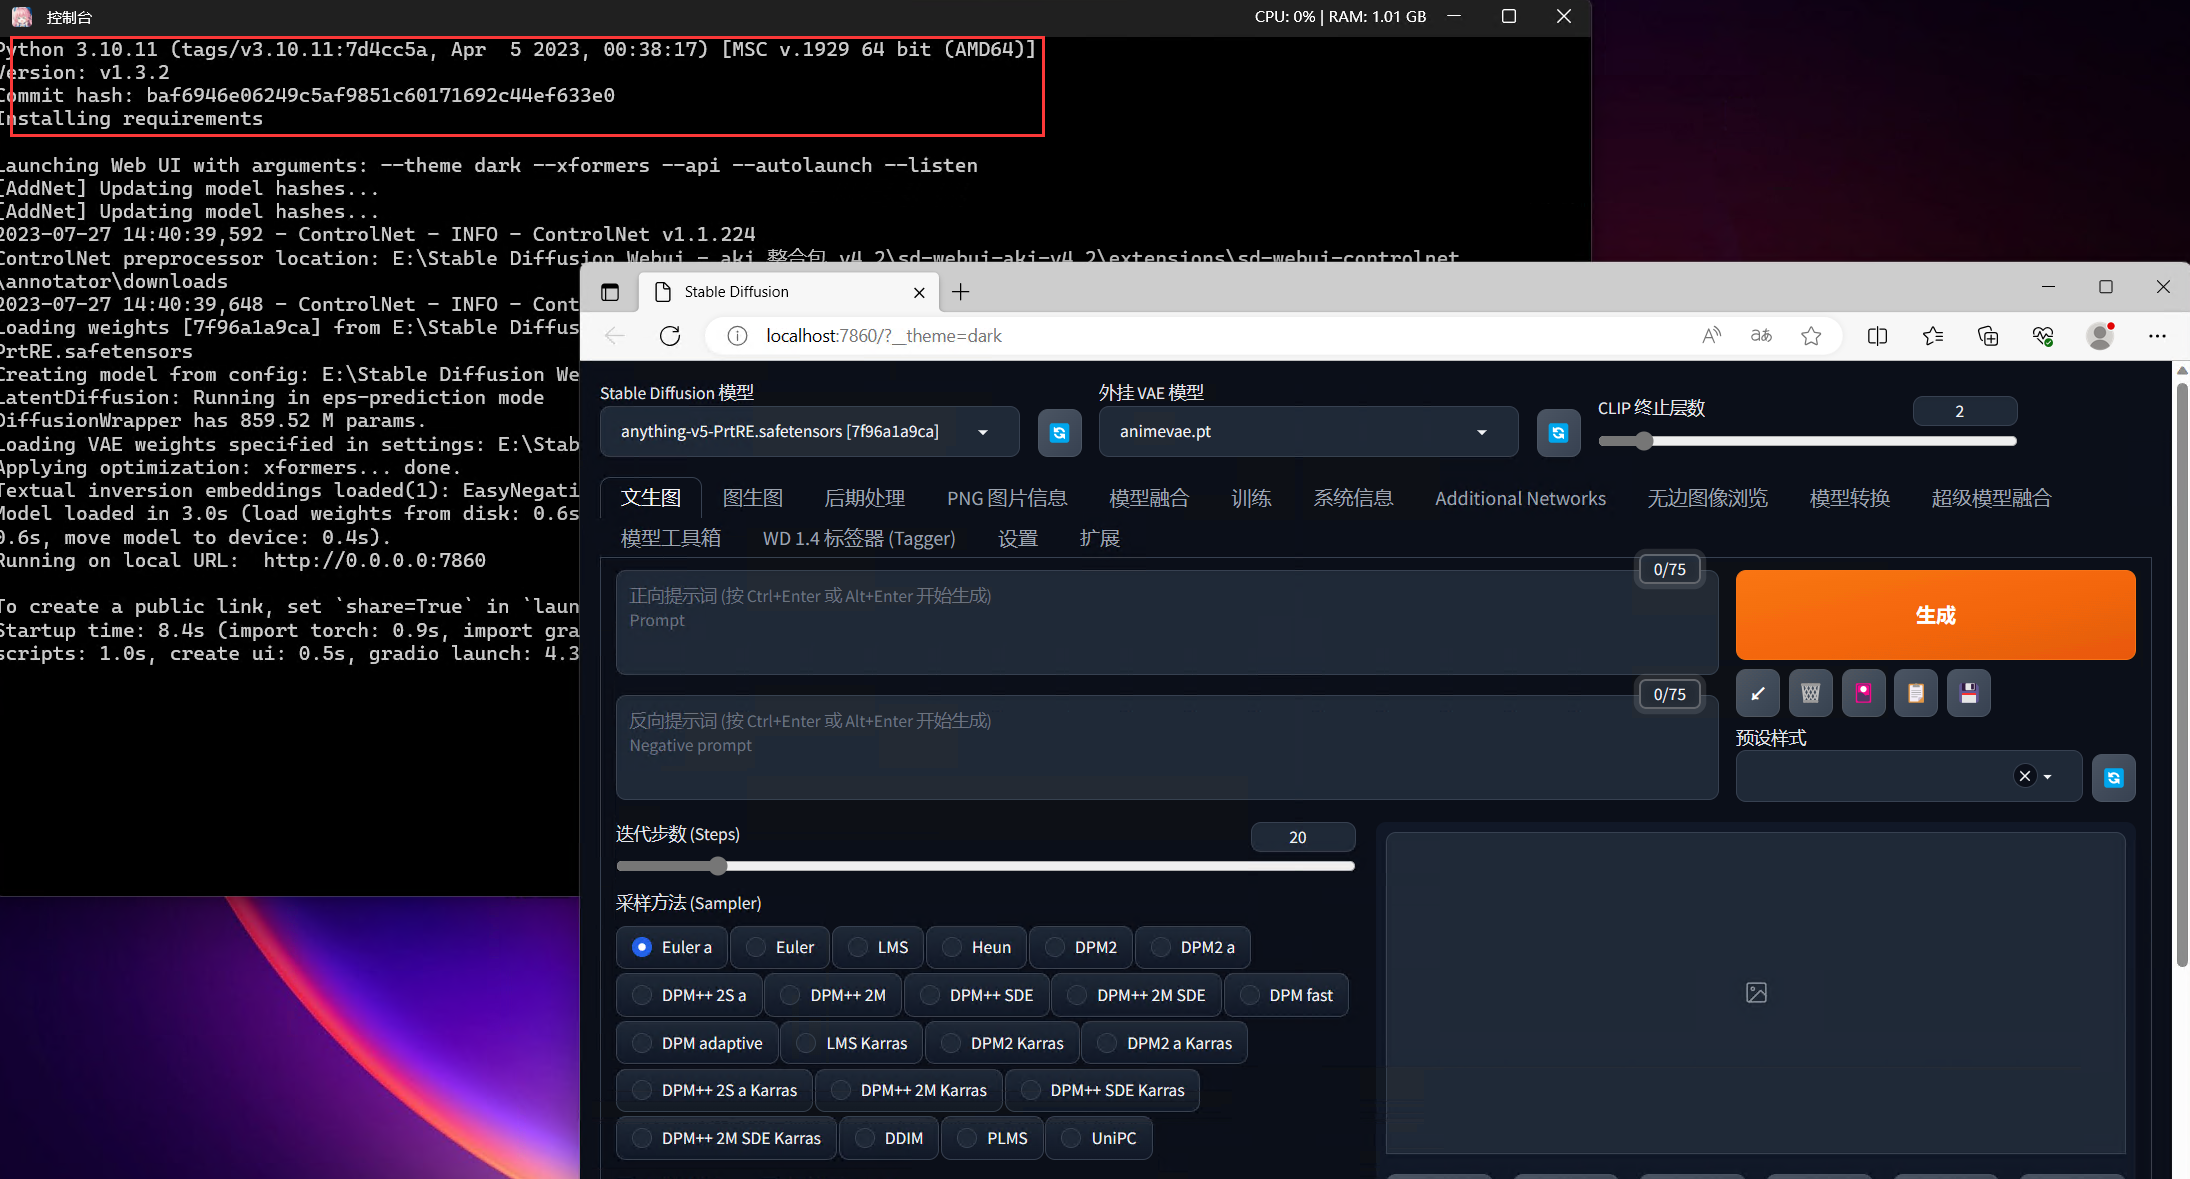Click the CLIP stop layer count icon
Screen dimensions: 2190x1179
[x=1962, y=412]
